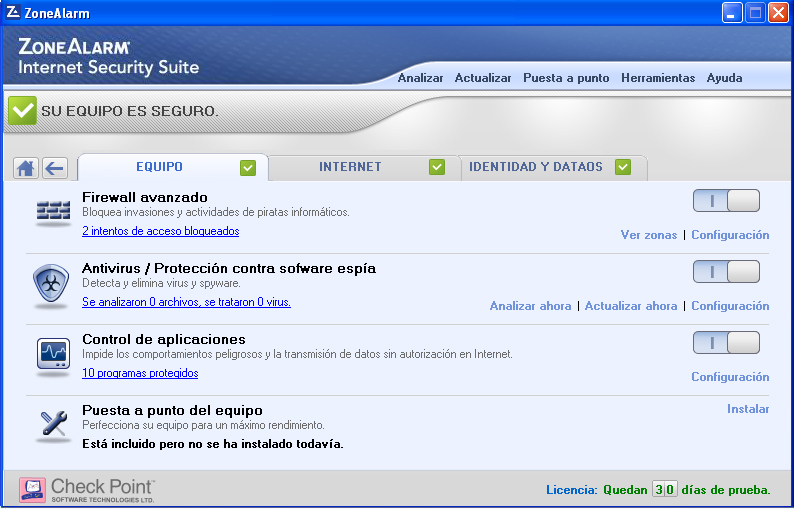
Task: Click Instalar for Puesta a punto del equipo
Action: point(748,409)
